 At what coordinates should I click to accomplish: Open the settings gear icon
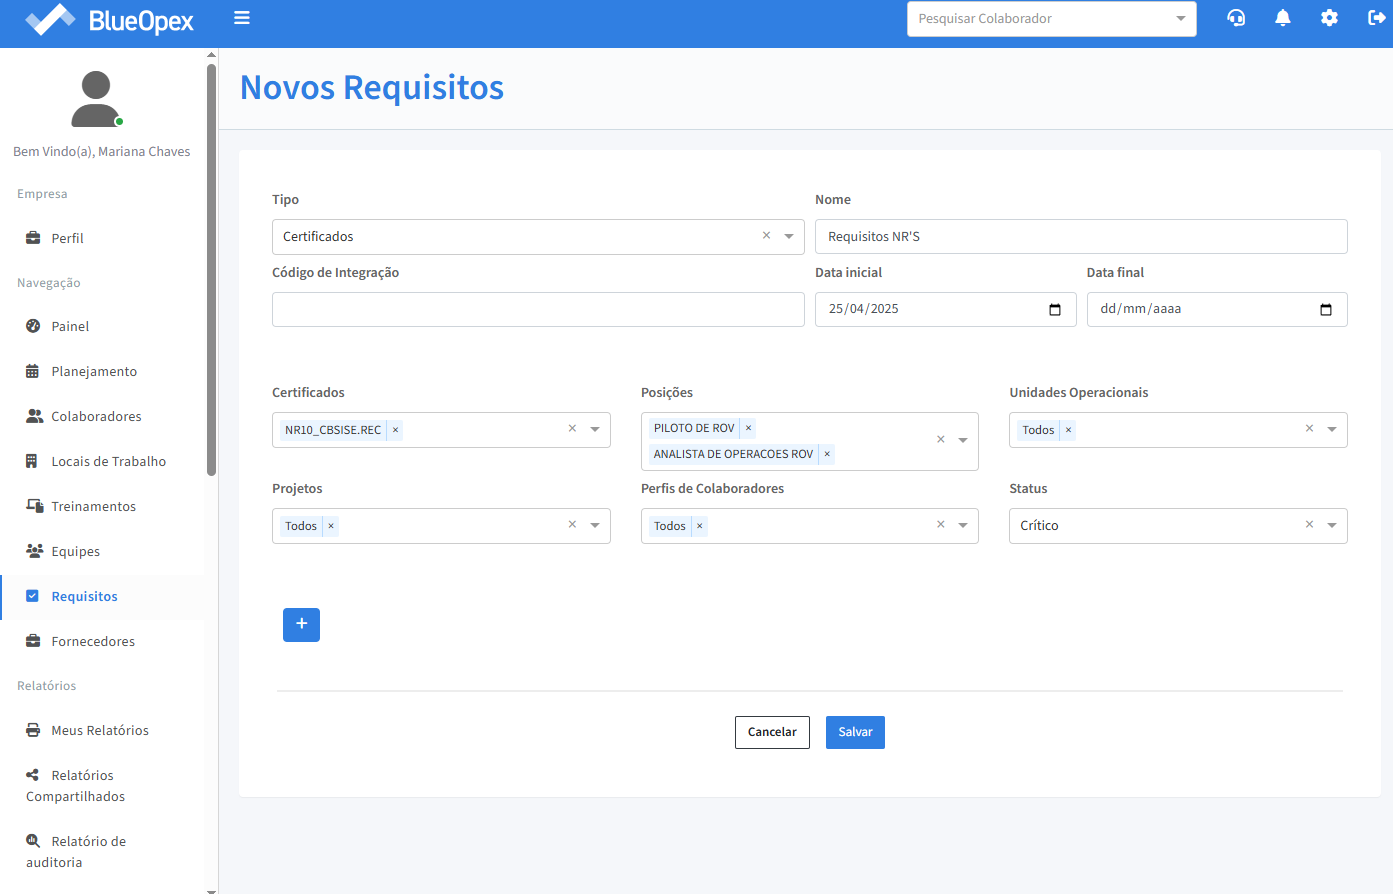tap(1329, 18)
